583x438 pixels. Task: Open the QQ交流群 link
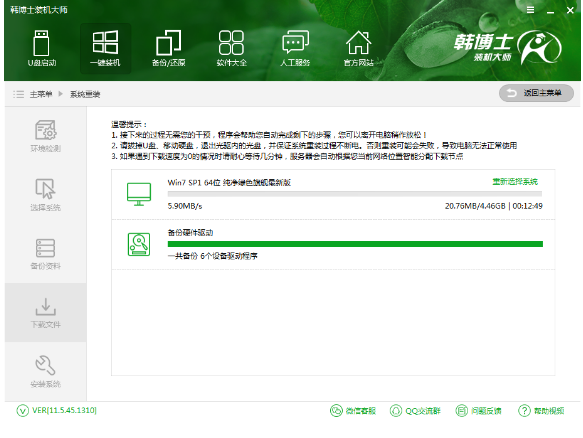[415, 410]
